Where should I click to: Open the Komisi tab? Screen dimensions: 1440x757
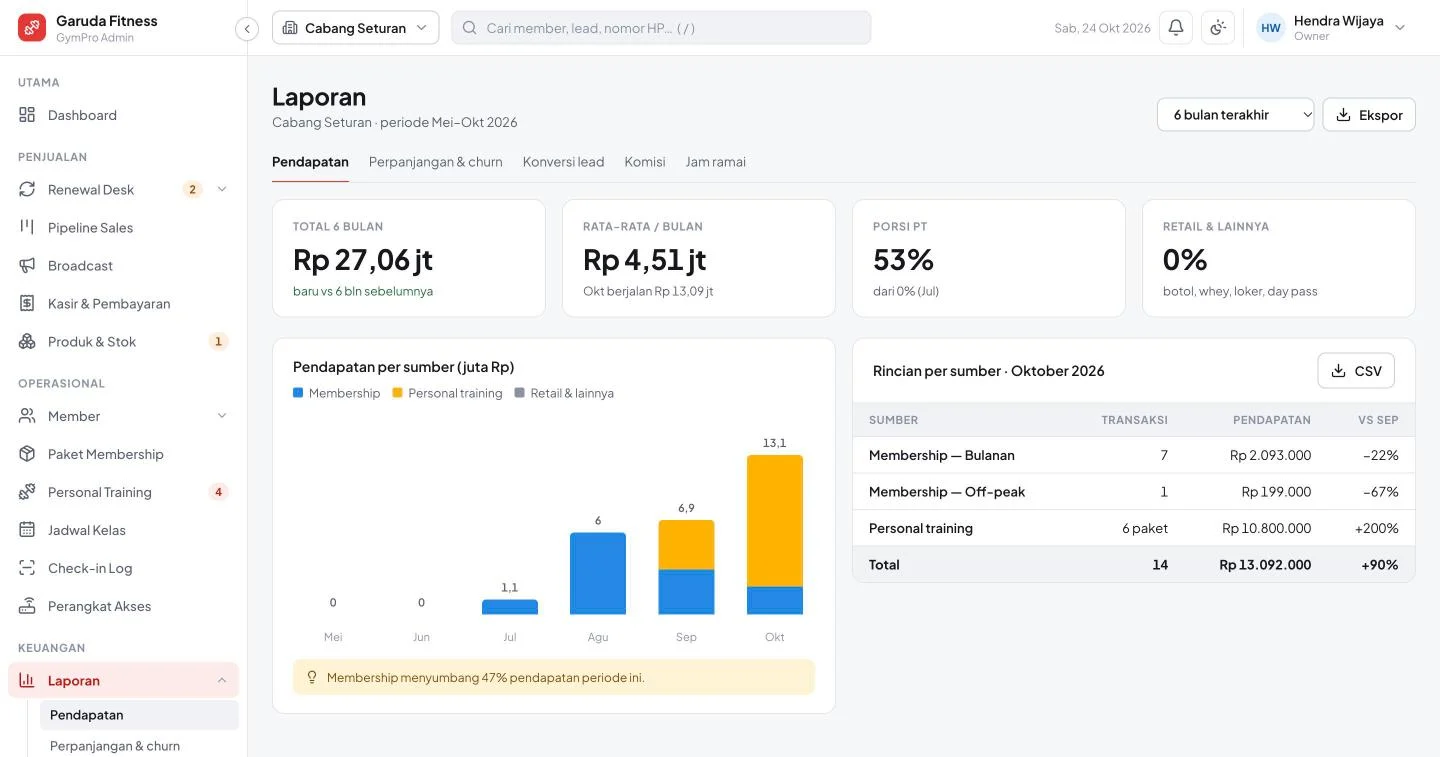[645, 162]
